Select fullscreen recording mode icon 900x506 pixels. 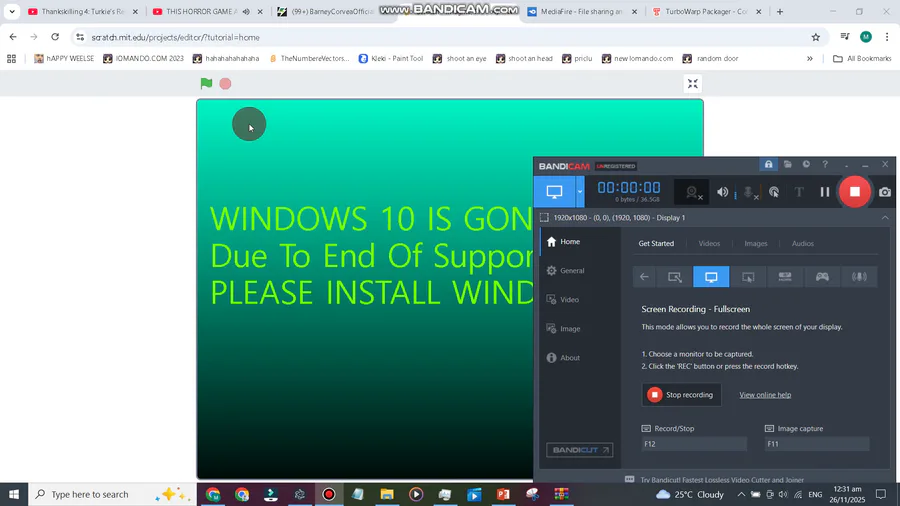[711, 277]
